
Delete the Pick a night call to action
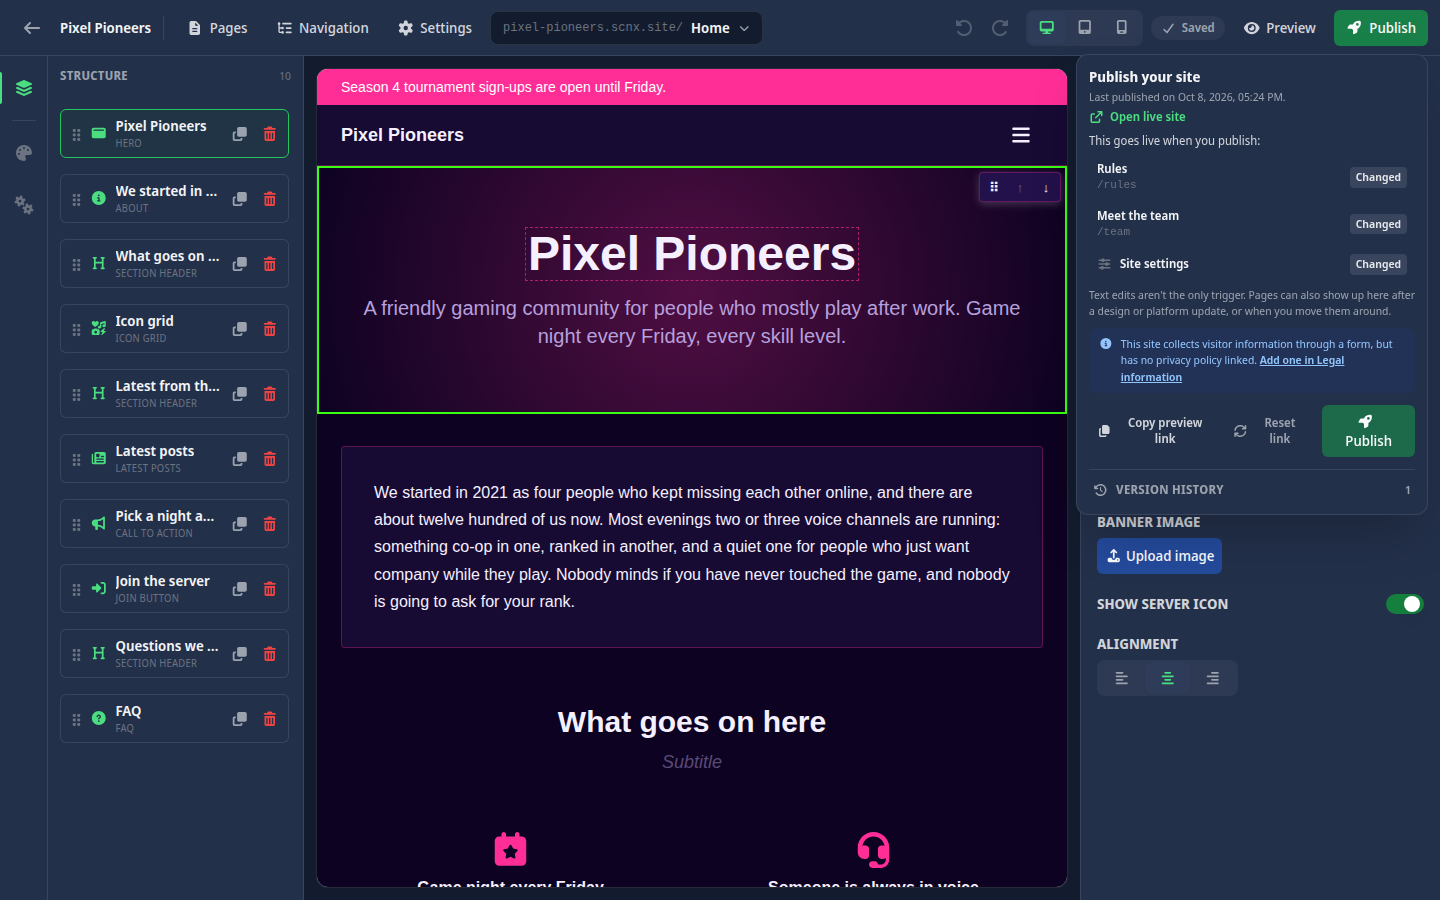click(x=269, y=524)
